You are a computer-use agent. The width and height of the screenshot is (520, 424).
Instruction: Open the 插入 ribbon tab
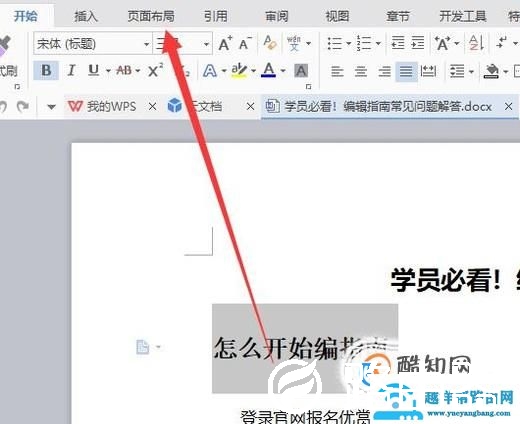[x=86, y=16]
